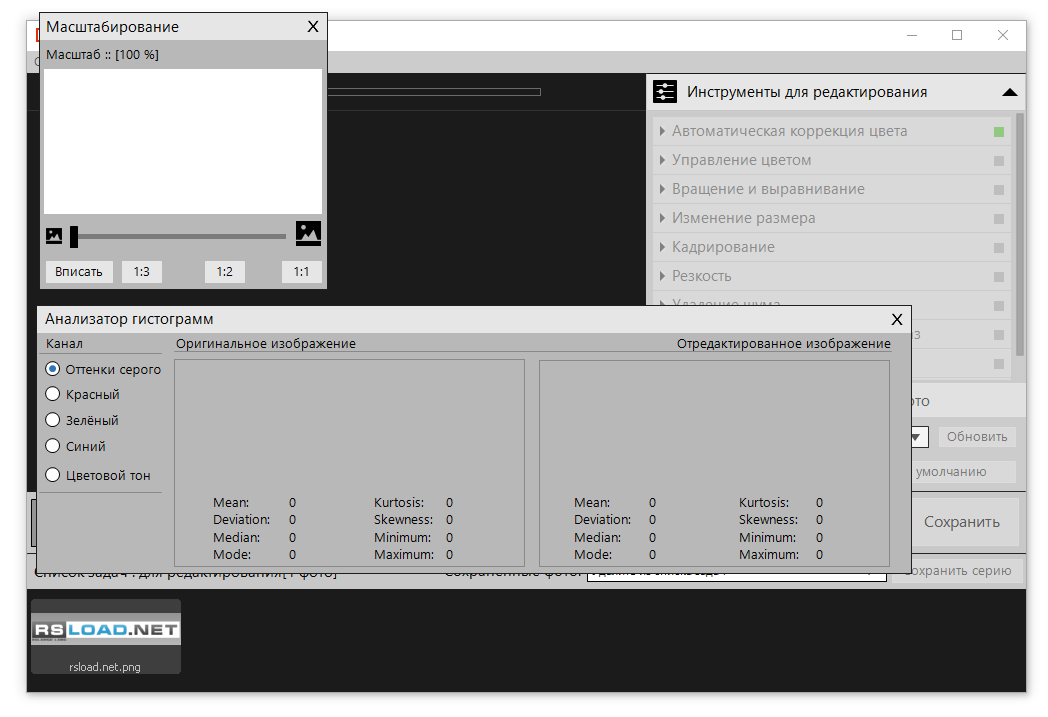Click the Сохранить серию button

click(957, 571)
